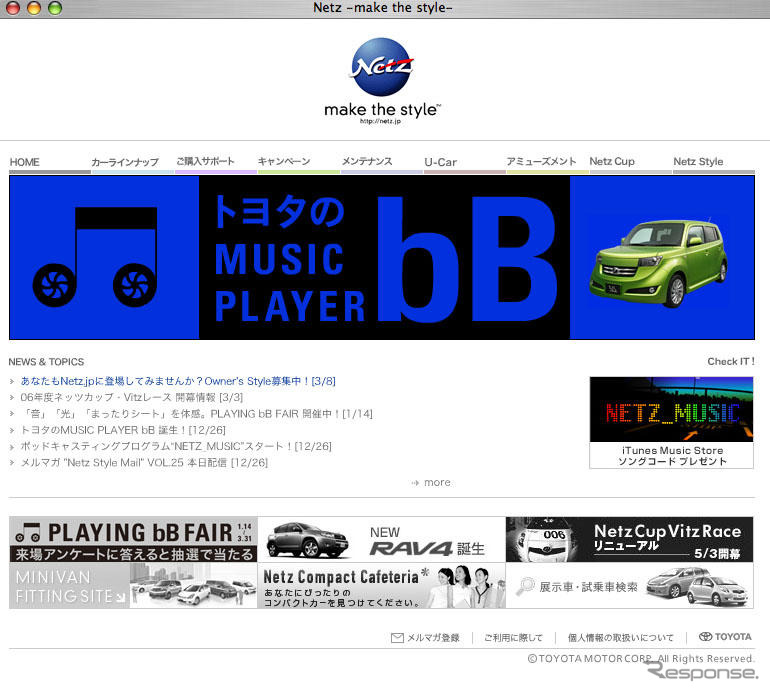
Task: Open the 個人情報の取扱いについて footer link
Action: [620, 637]
